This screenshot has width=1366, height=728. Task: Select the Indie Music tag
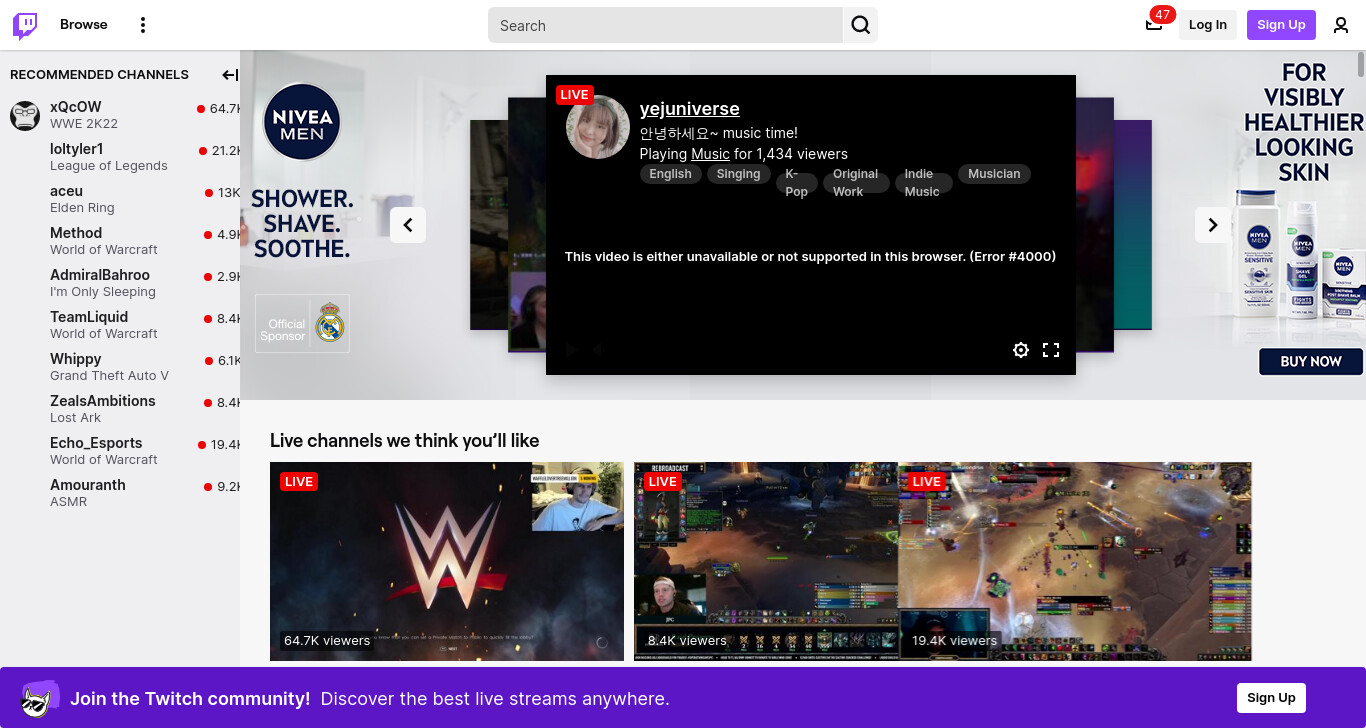click(x=923, y=182)
